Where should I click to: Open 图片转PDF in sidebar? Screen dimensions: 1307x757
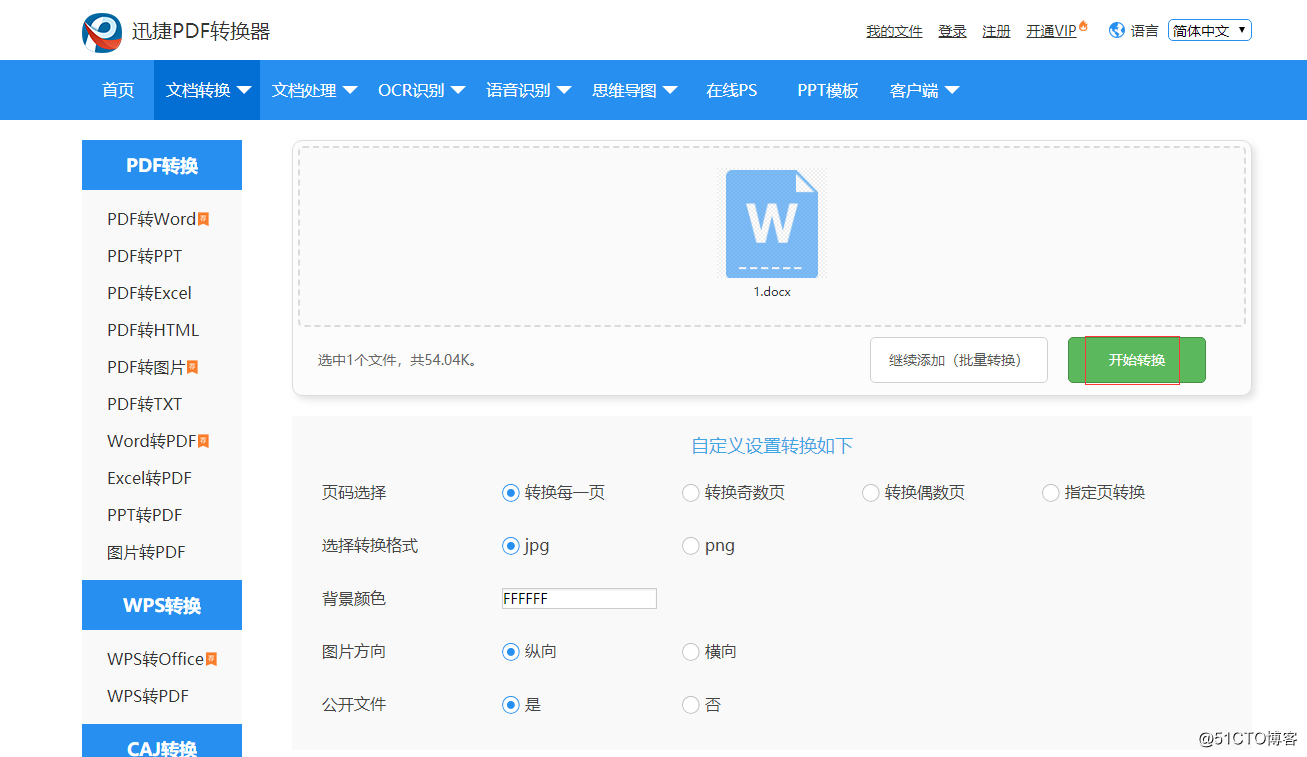146,552
